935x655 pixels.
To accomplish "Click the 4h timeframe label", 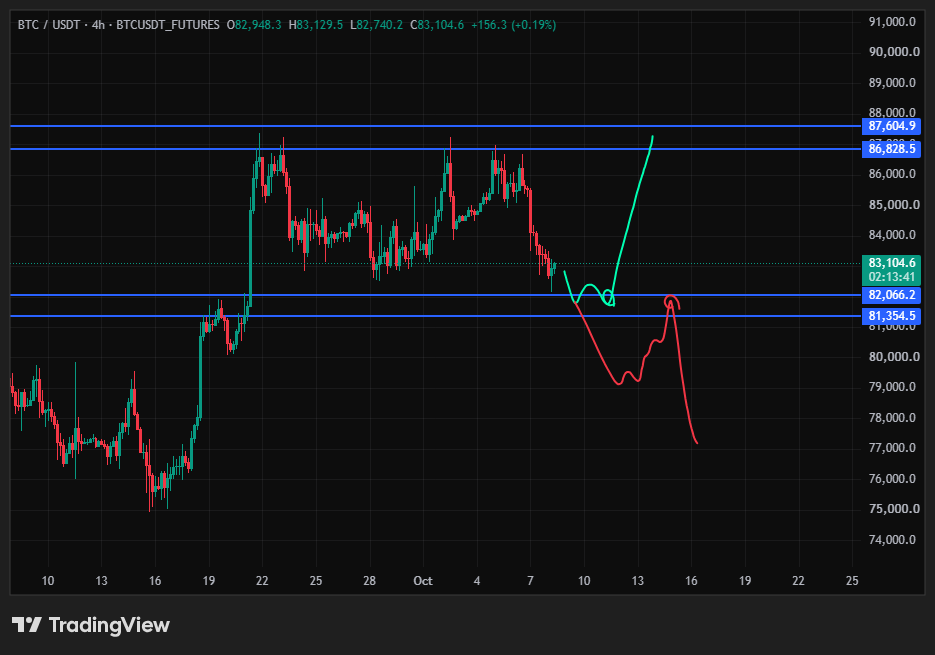I will pos(98,25).
